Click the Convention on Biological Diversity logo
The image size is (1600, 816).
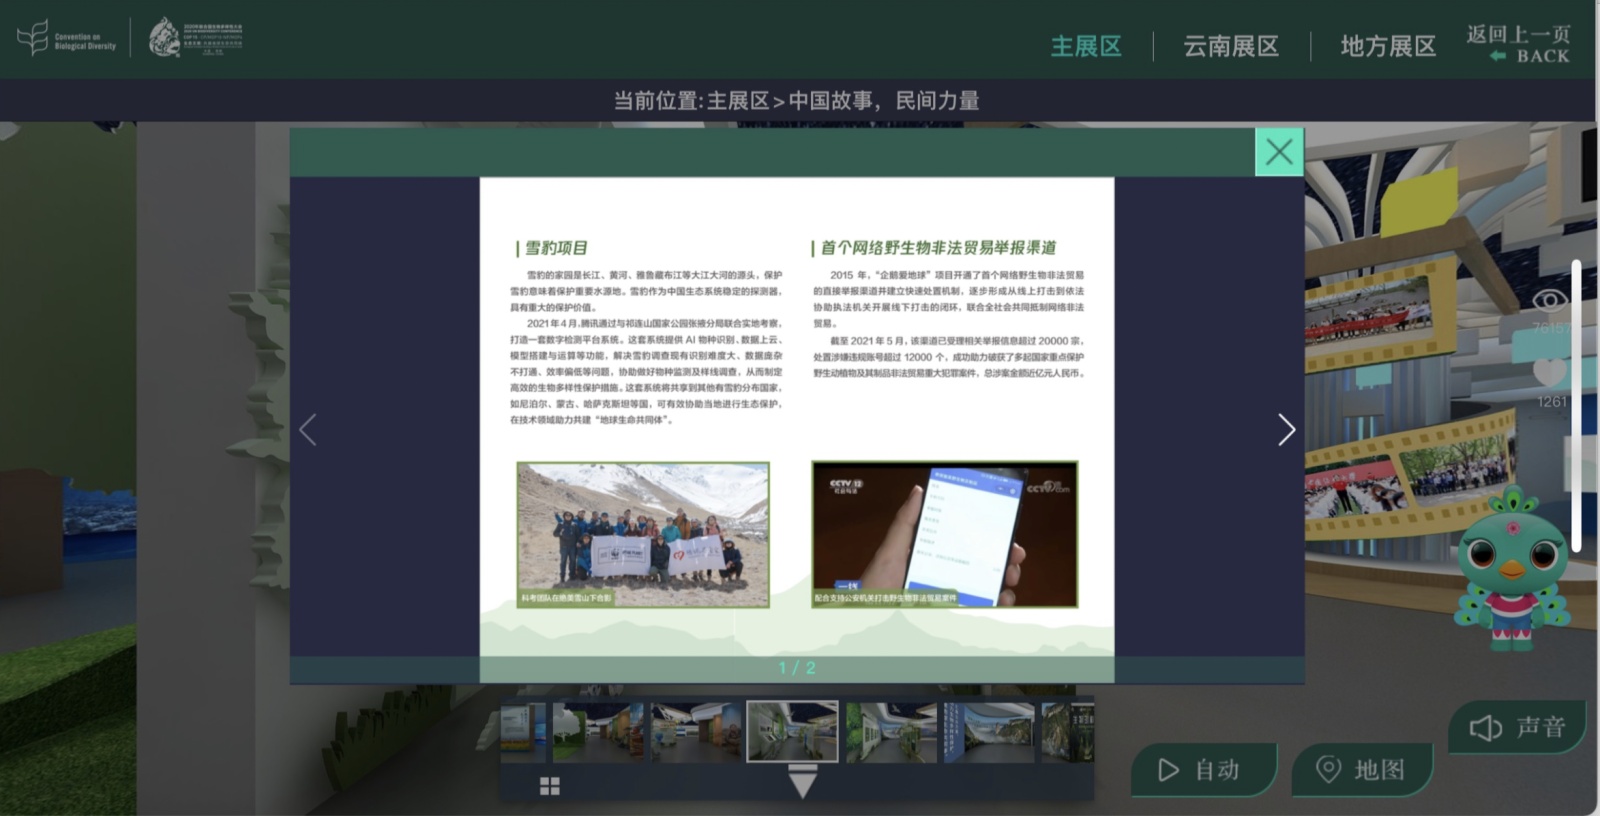coord(67,38)
